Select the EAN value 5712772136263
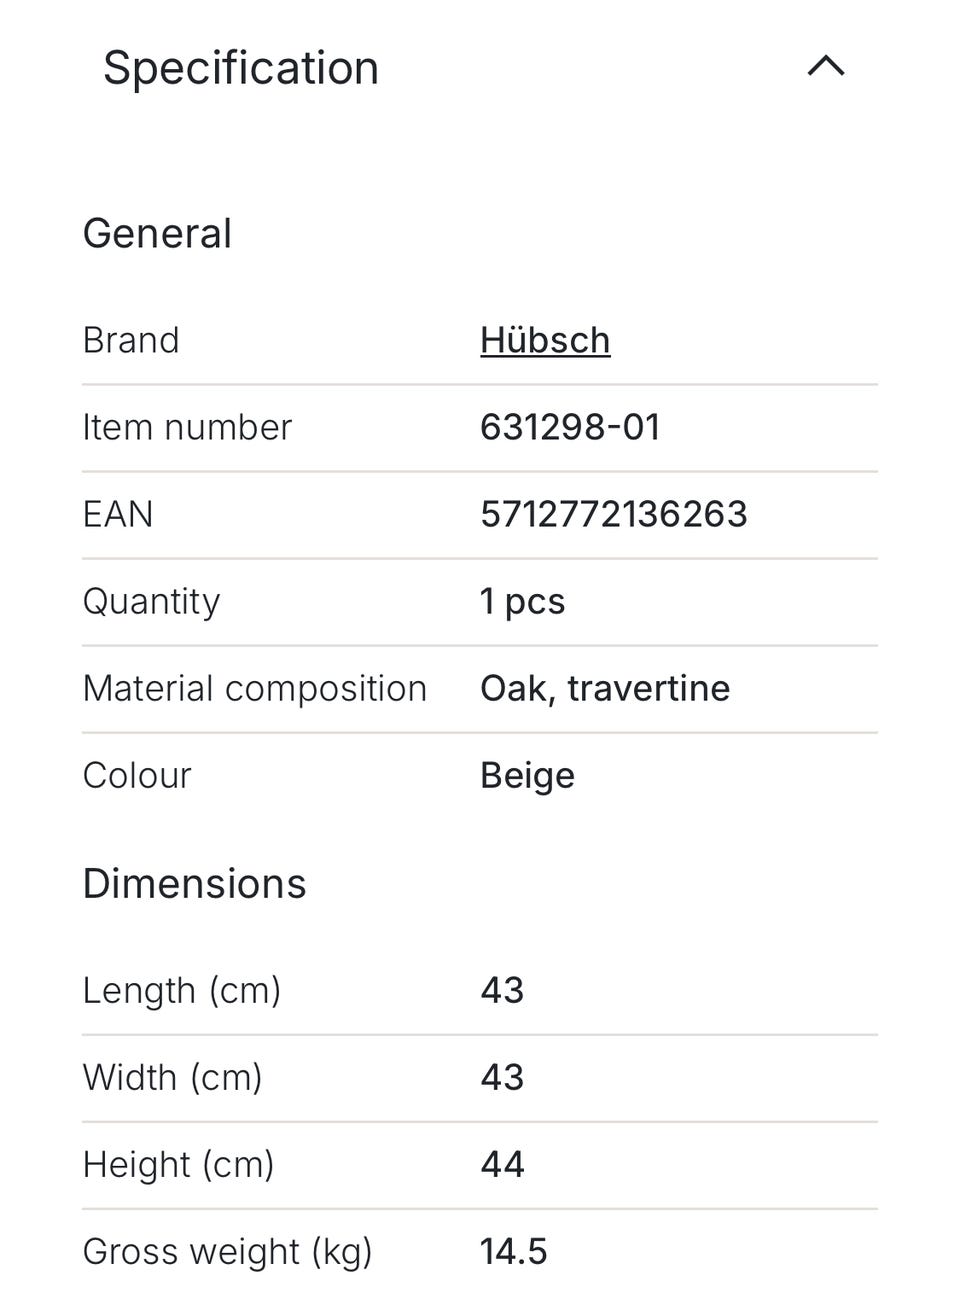 614,514
